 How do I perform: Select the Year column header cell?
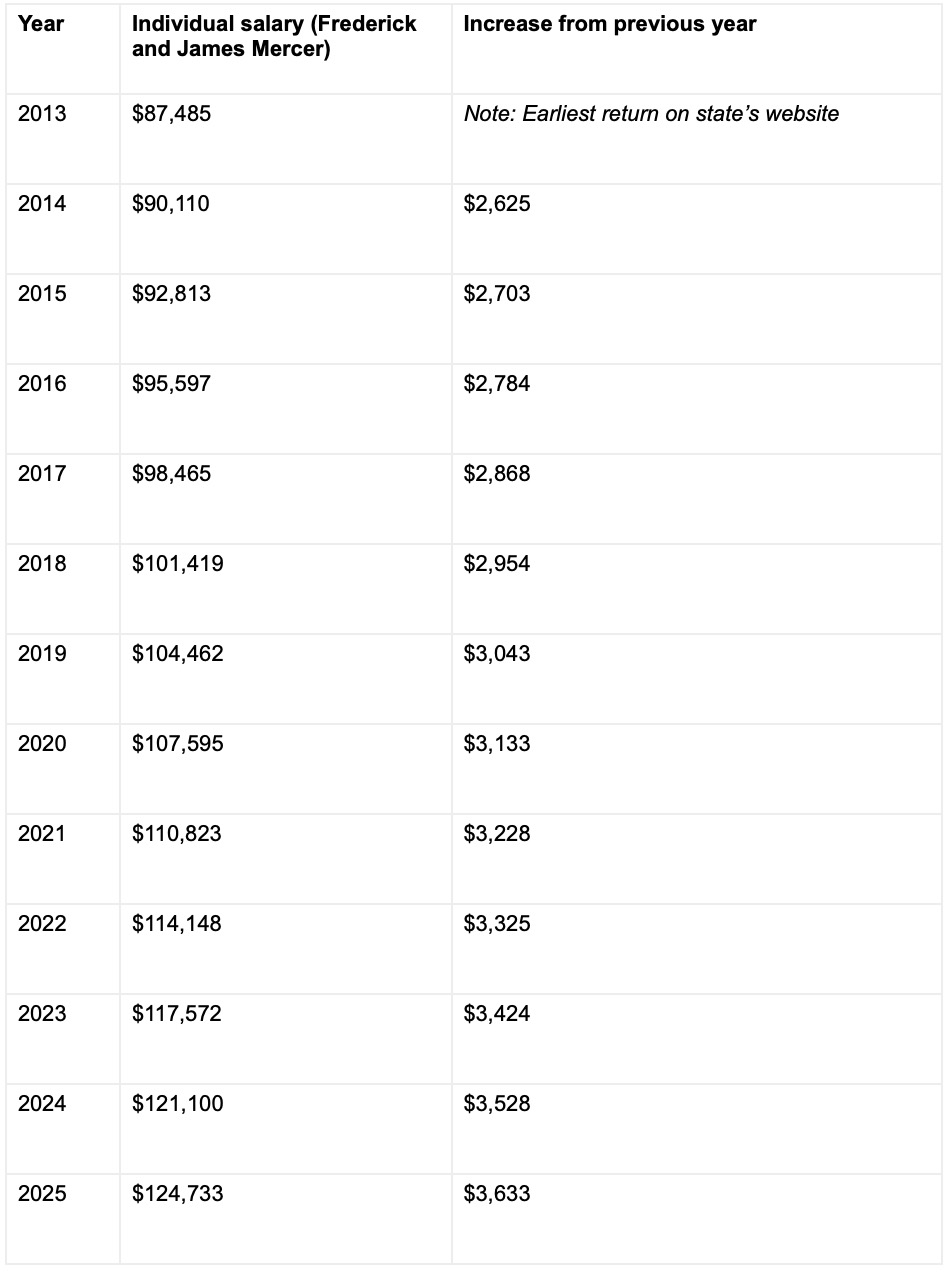coord(62,49)
